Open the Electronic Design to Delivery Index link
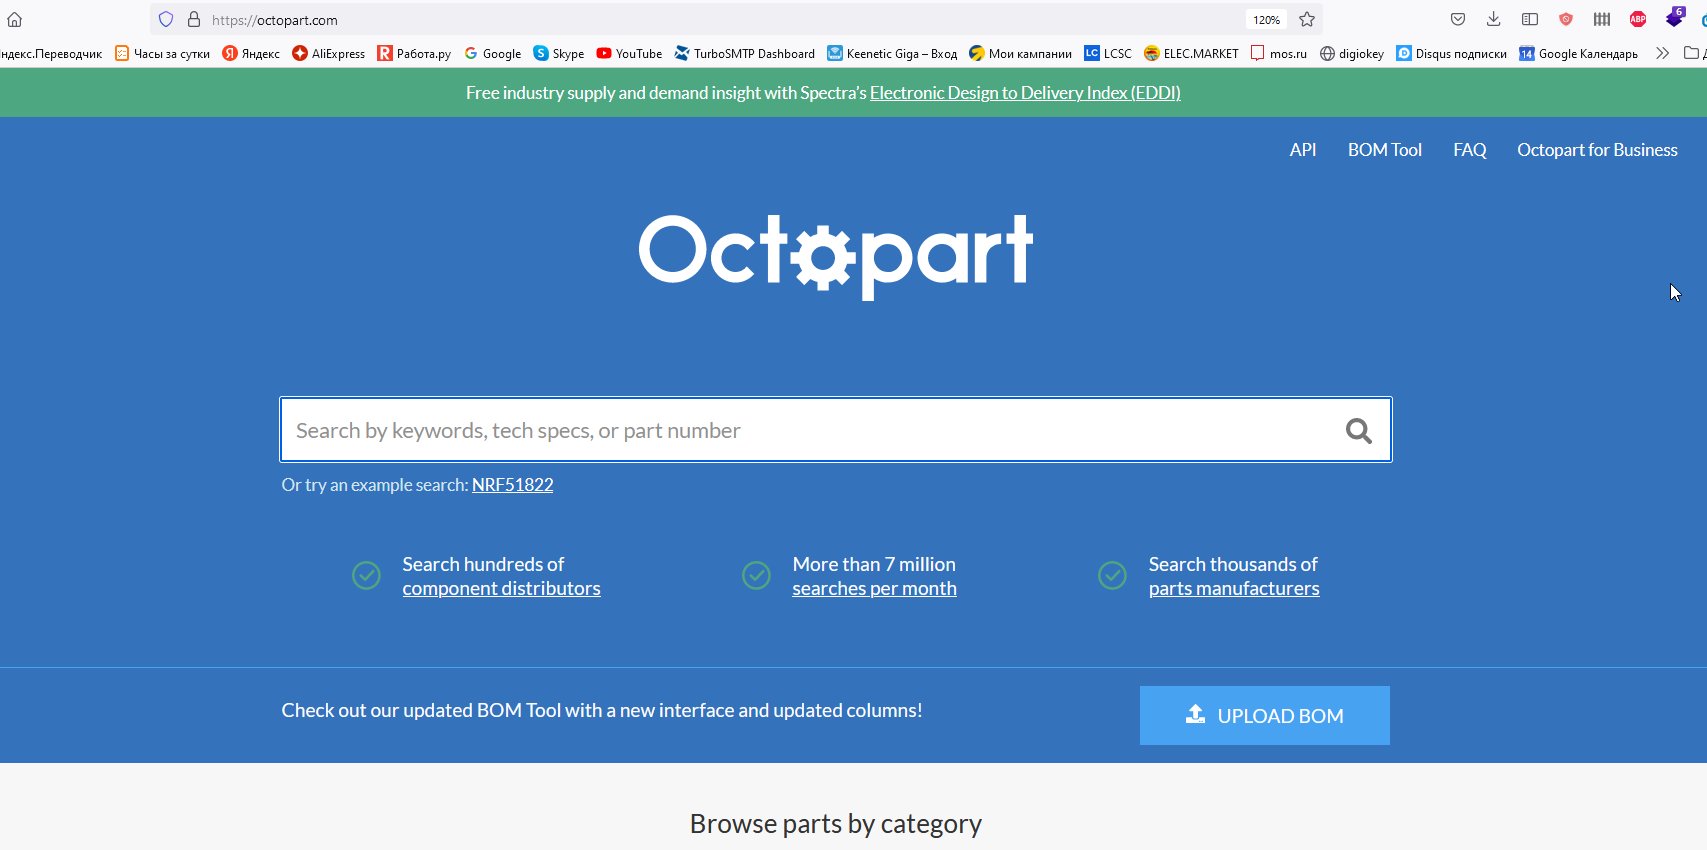Image resolution: width=1707 pixels, height=850 pixels. (x=1025, y=93)
